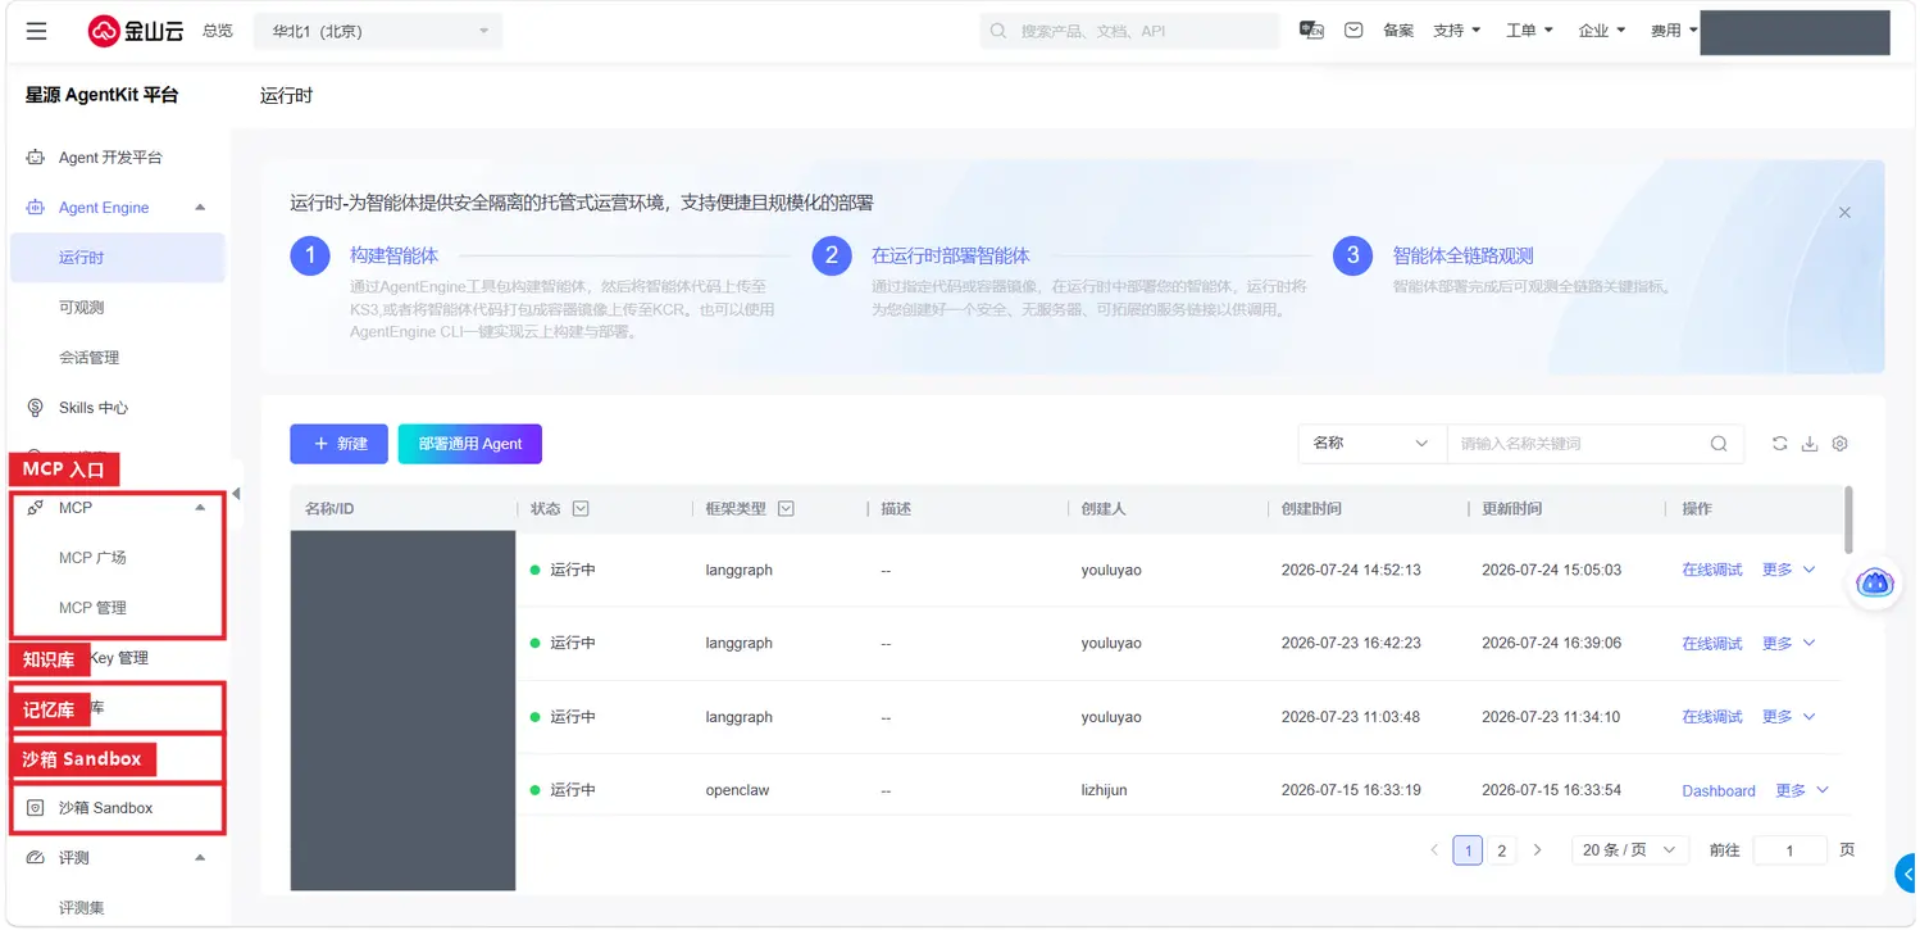Expand the 支持 header menu

tap(1457, 30)
